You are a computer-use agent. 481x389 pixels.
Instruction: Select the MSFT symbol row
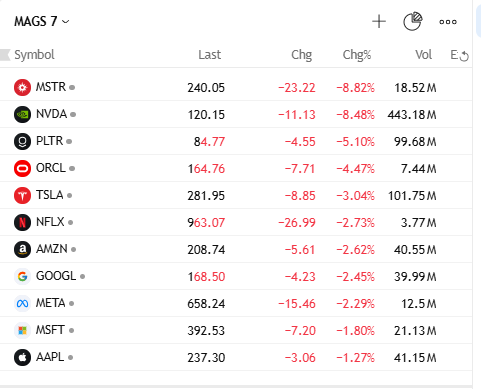[x=236, y=330]
